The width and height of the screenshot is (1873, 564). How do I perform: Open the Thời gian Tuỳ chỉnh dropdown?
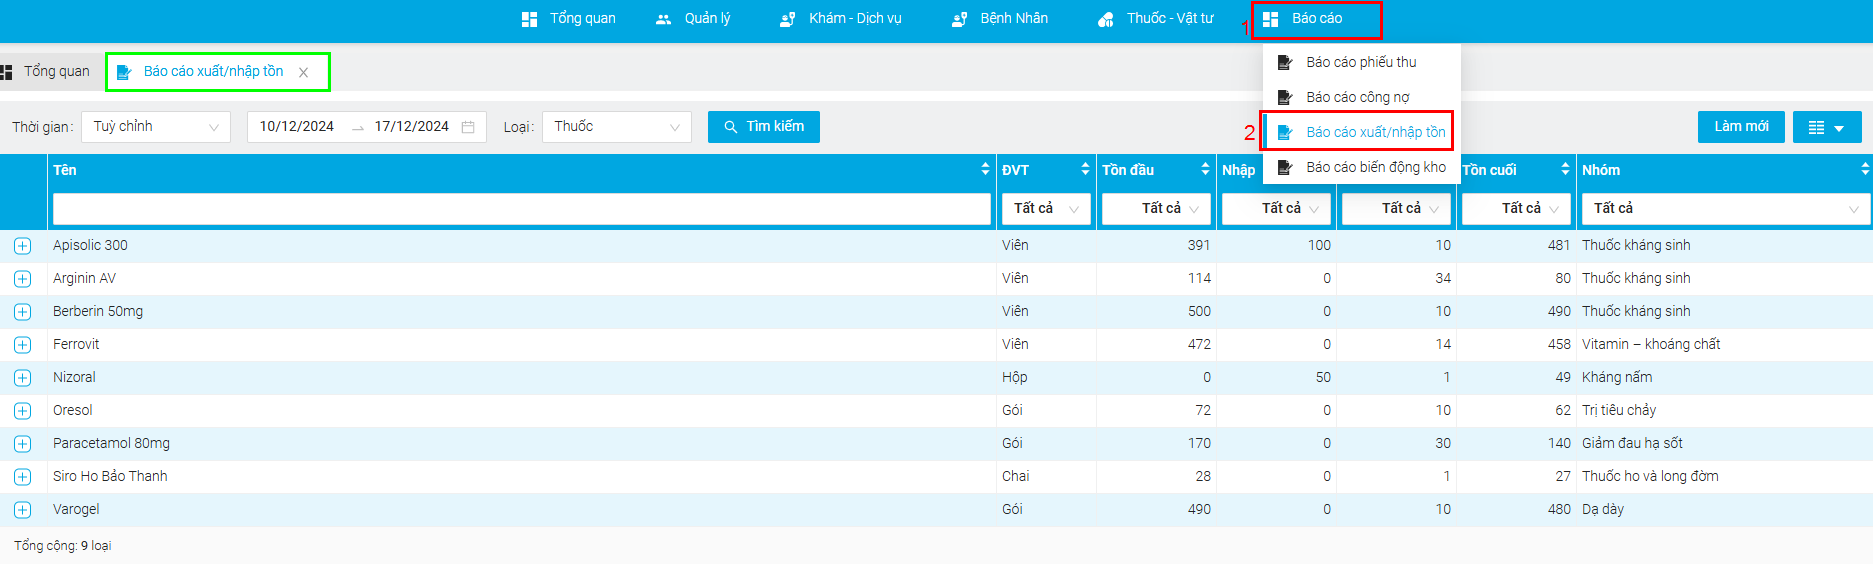click(x=156, y=127)
